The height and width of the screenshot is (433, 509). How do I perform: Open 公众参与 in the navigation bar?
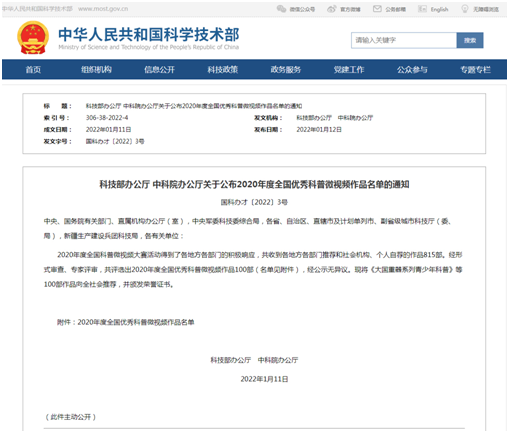click(412, 69)
